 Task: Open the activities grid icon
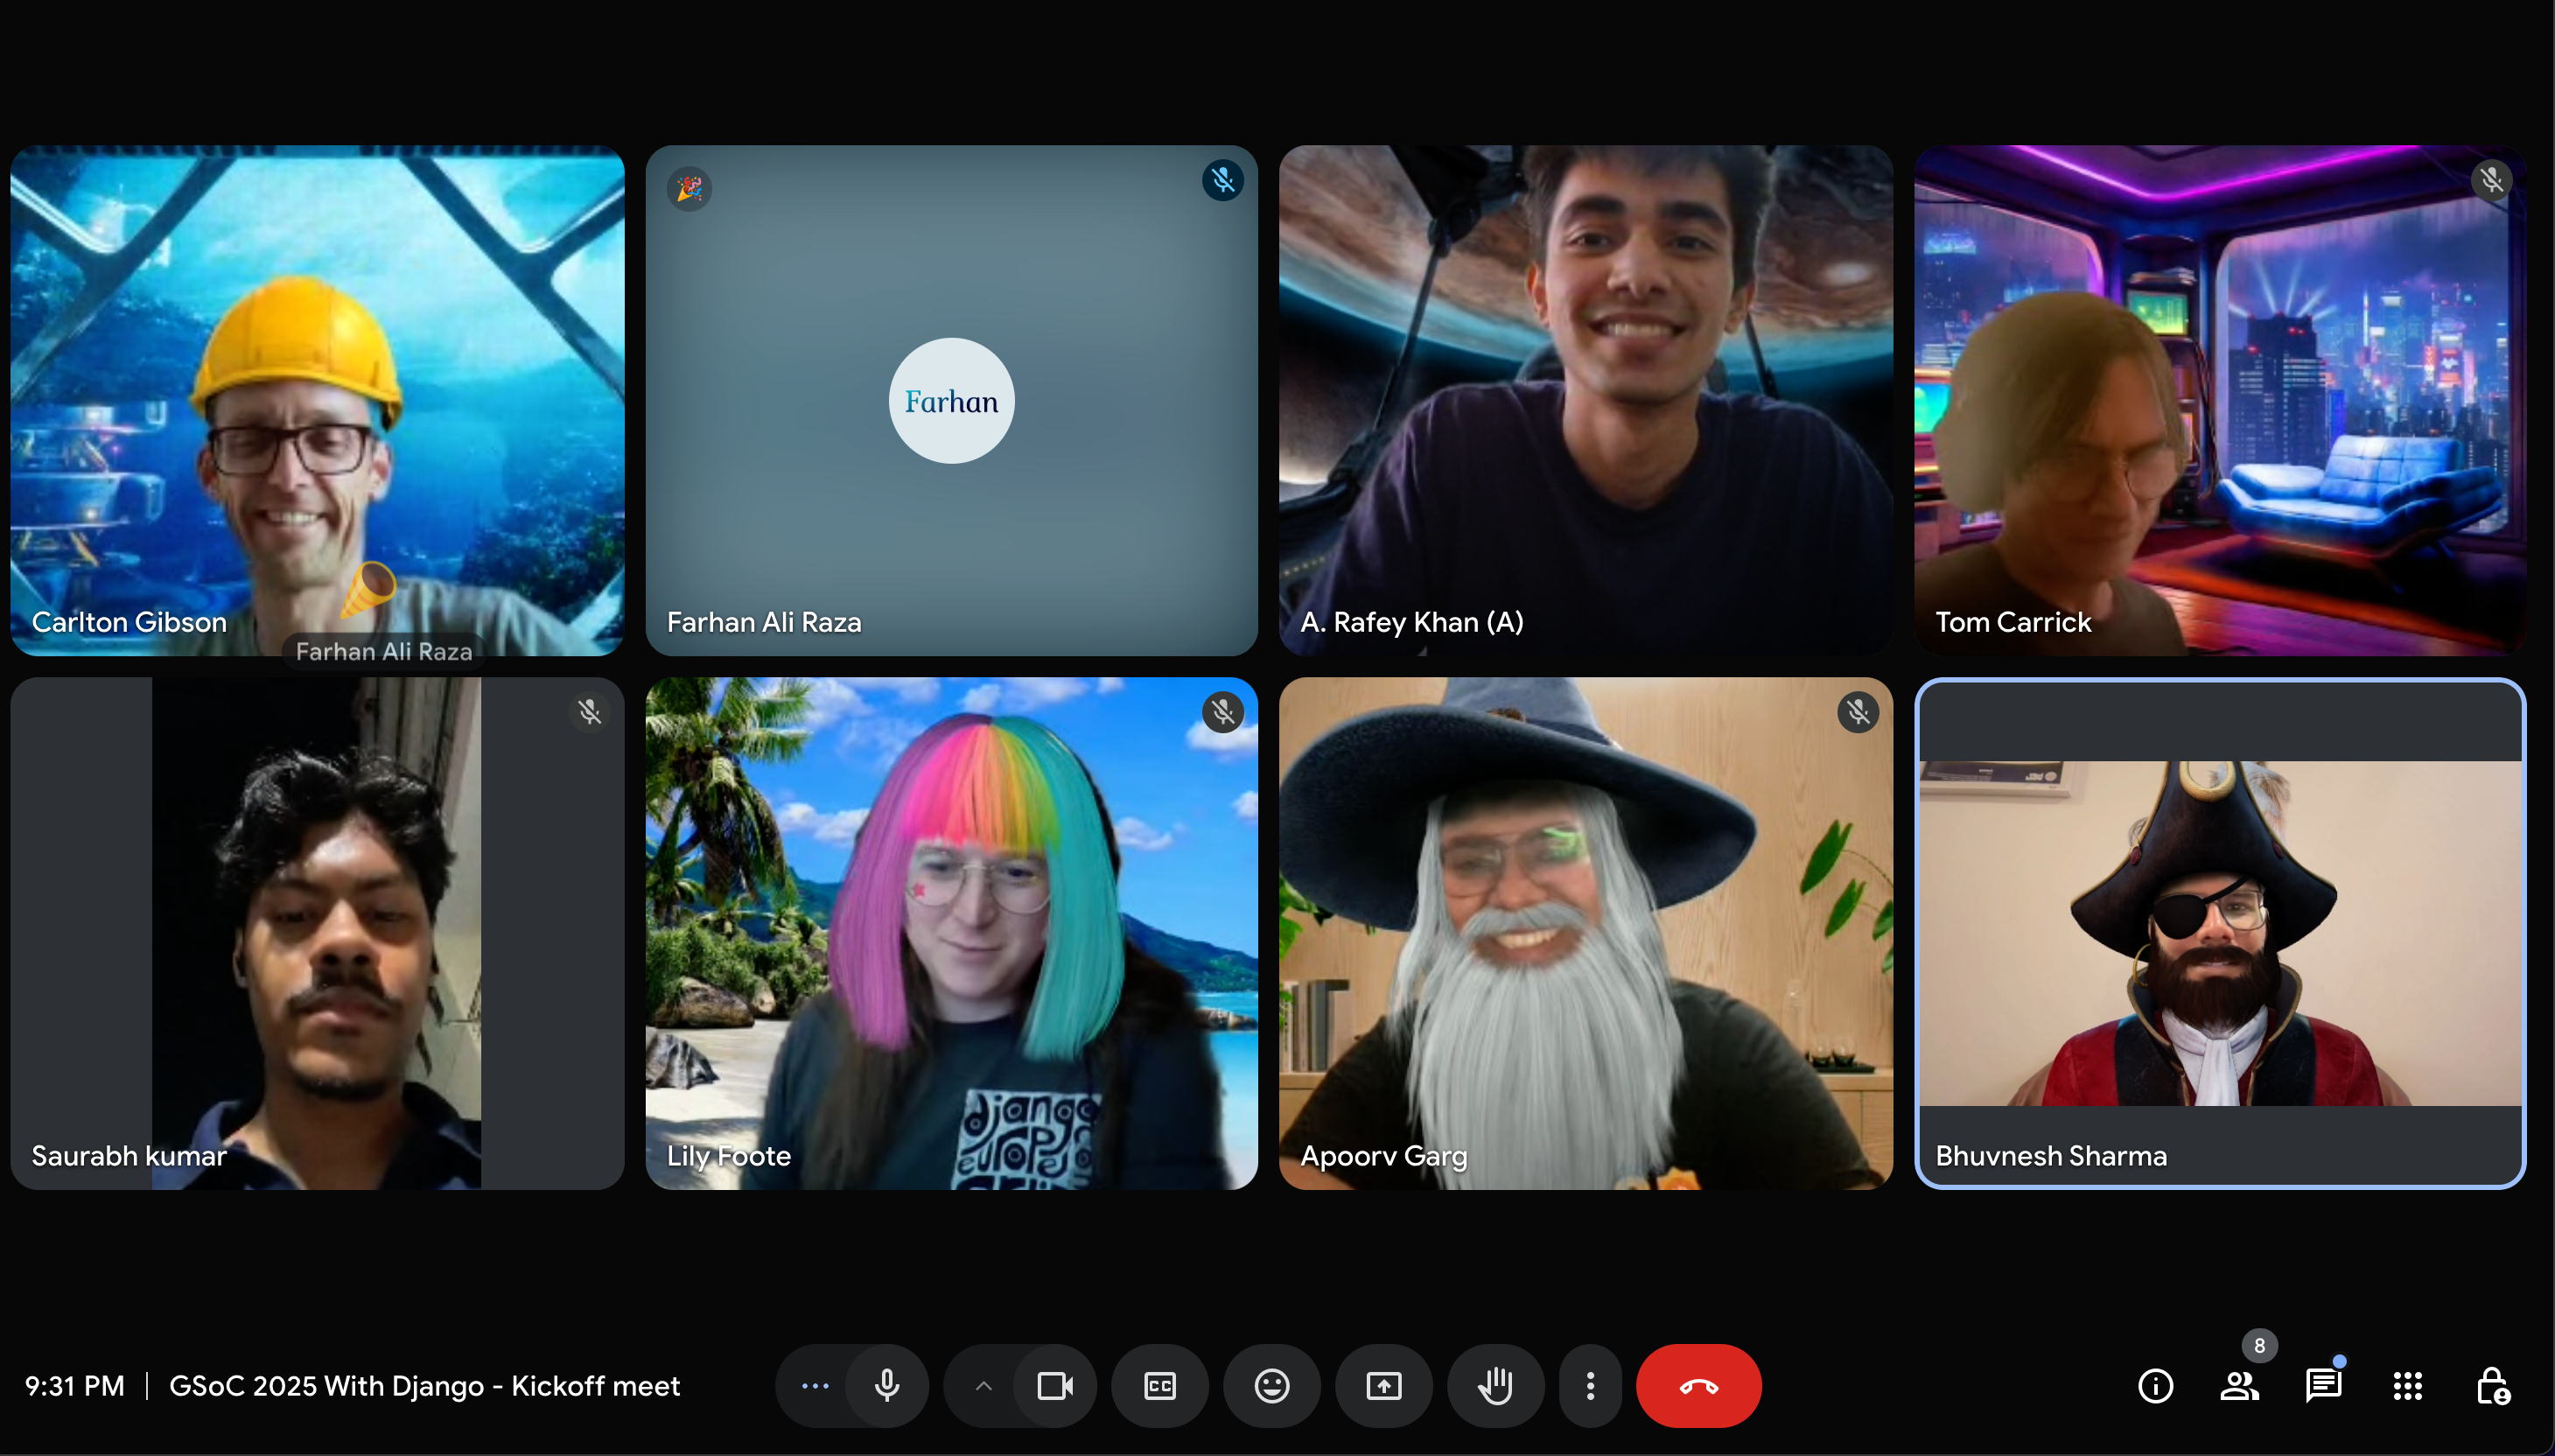2407,1386
